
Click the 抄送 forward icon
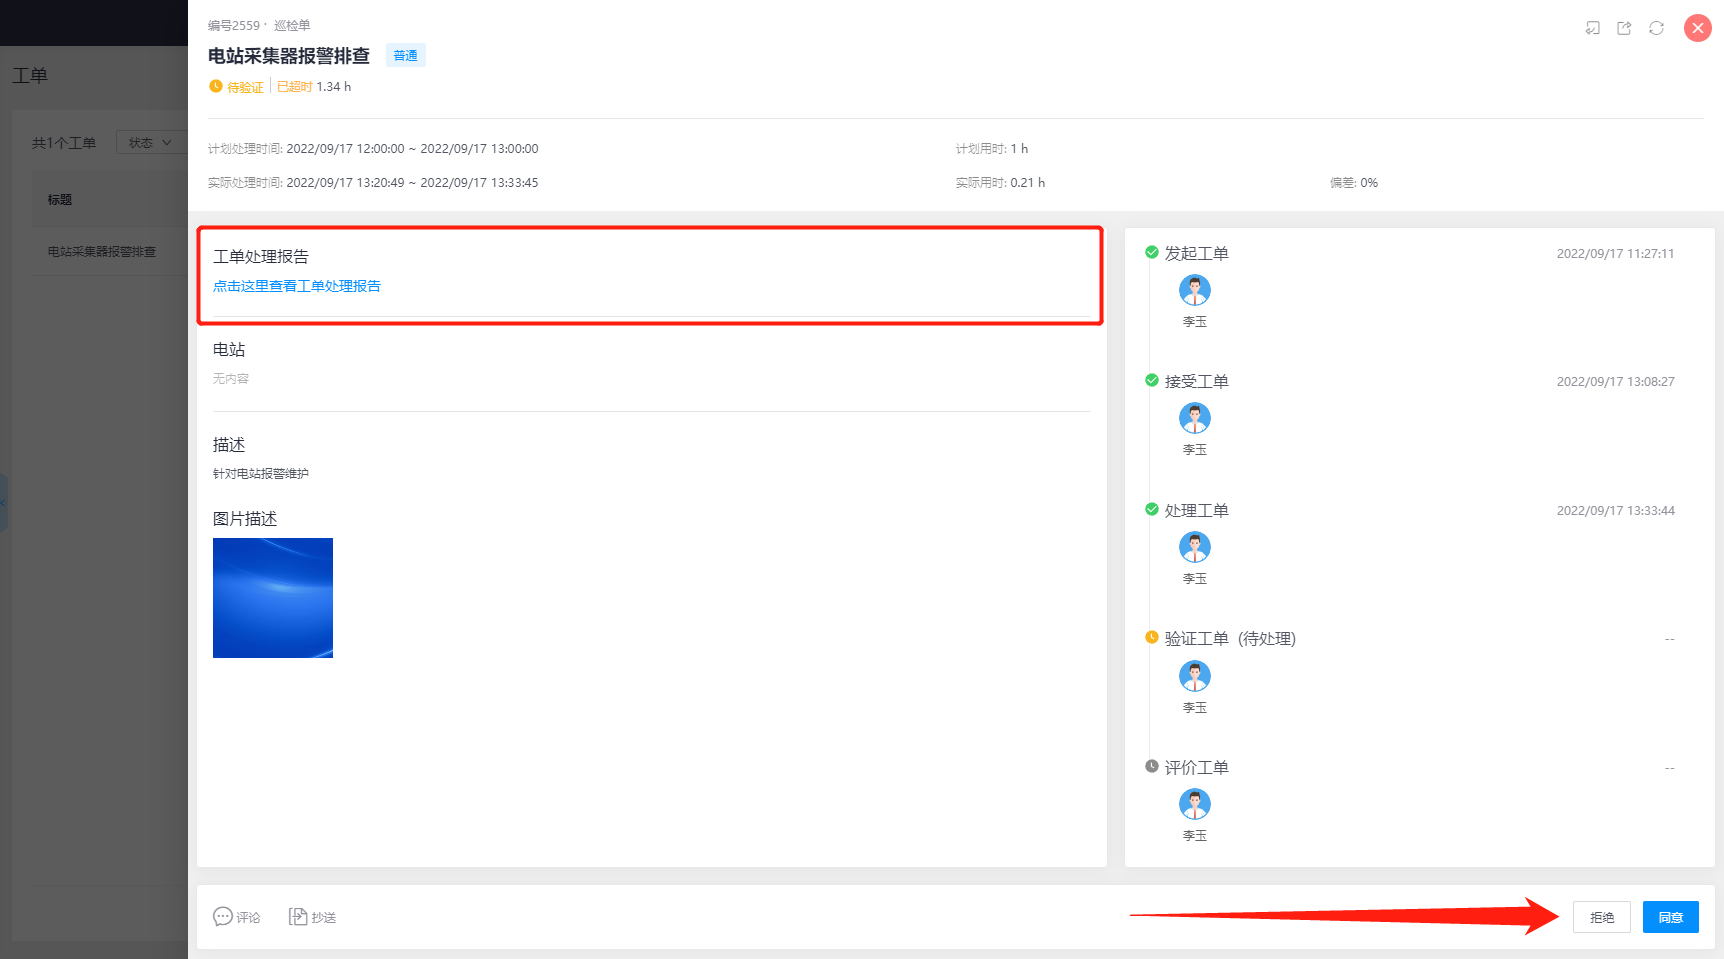pyautogui.click(x=298, y=917)
